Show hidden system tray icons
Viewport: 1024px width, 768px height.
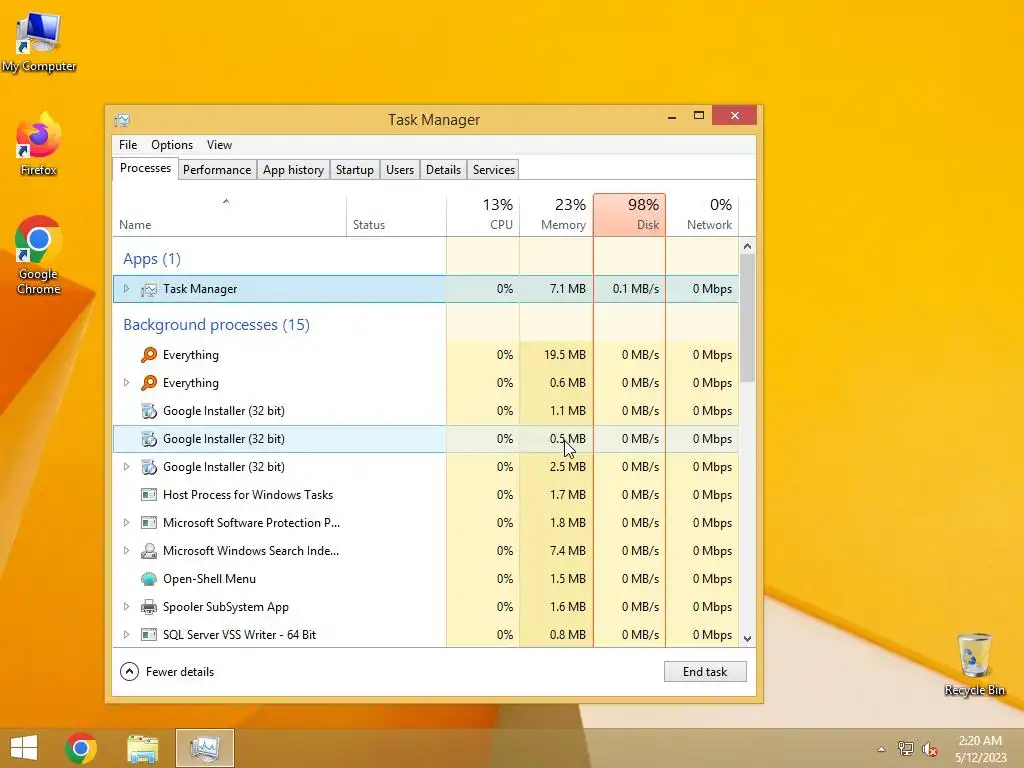(x=881, y=749)
